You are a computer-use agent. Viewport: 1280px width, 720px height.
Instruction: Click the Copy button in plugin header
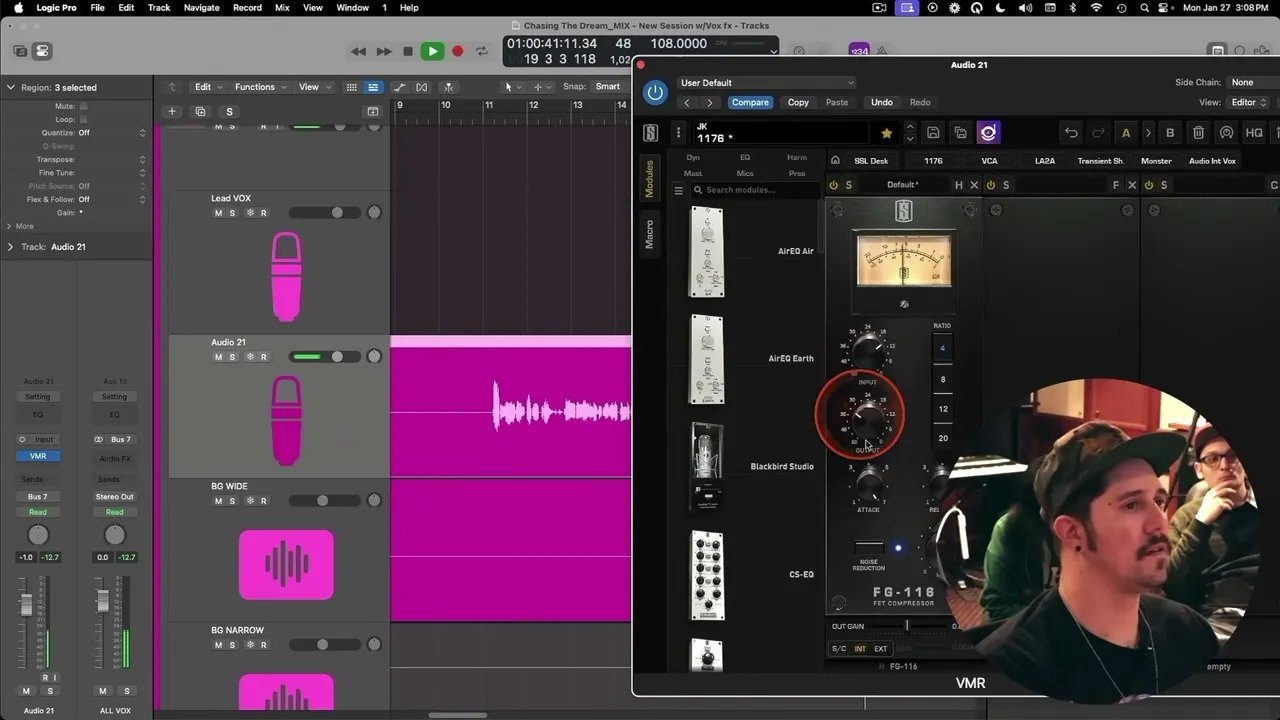tap(798, 102)
